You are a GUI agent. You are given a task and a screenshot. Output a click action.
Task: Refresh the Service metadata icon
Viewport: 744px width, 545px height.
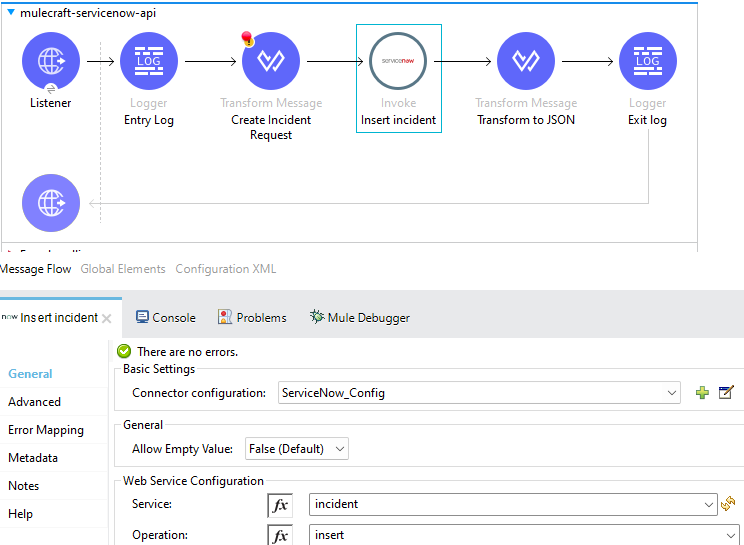728,504
